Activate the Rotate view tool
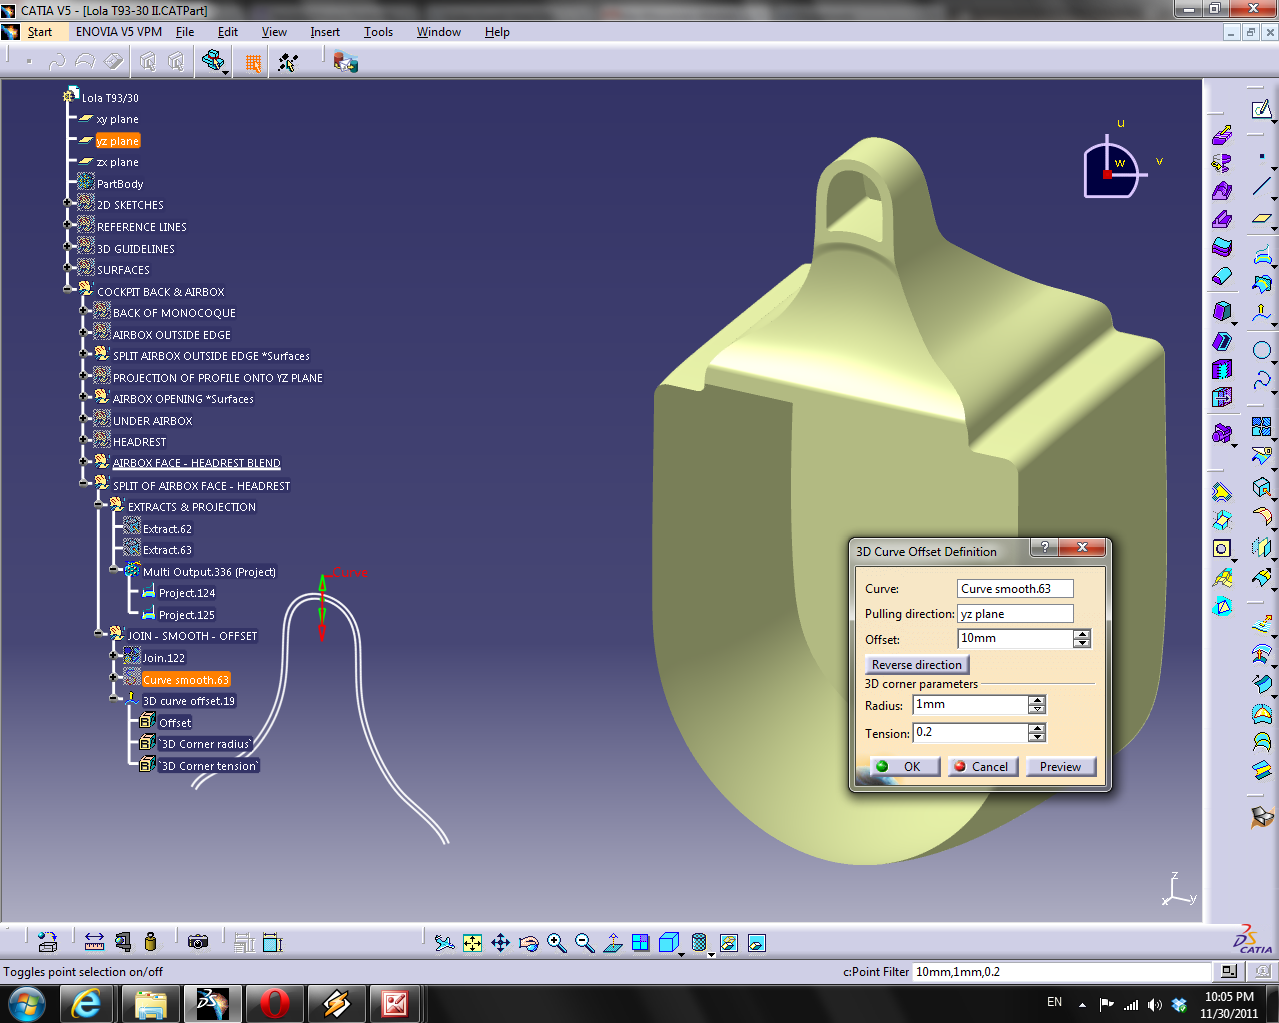This screenshot has width=1279, height=1023. point(528,942)
